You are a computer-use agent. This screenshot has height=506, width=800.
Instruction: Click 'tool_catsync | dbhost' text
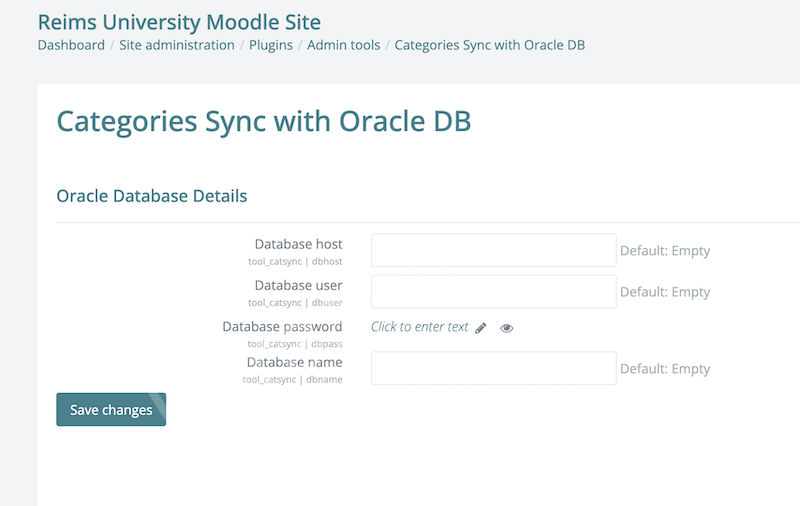pyautogui.click(x=295, y=261)
